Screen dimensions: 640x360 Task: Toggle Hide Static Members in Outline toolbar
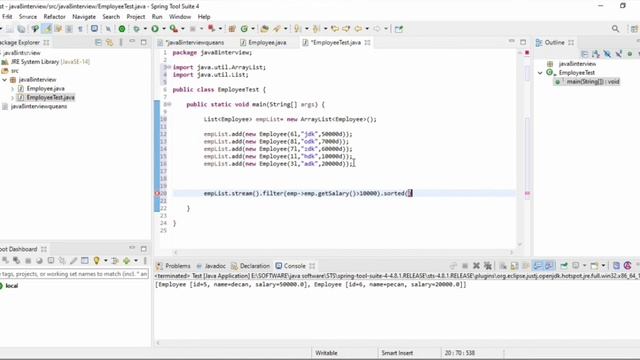point(619,54)
